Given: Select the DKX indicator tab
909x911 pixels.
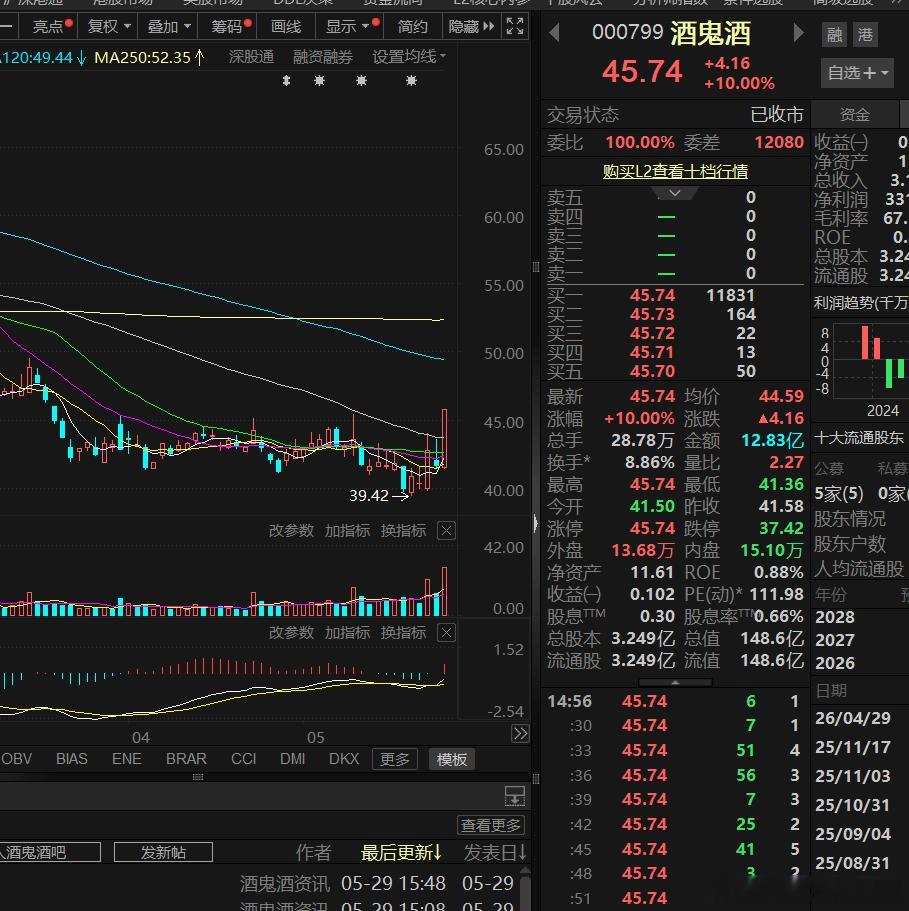Looking at the screenshot, I should pos(344,759).
